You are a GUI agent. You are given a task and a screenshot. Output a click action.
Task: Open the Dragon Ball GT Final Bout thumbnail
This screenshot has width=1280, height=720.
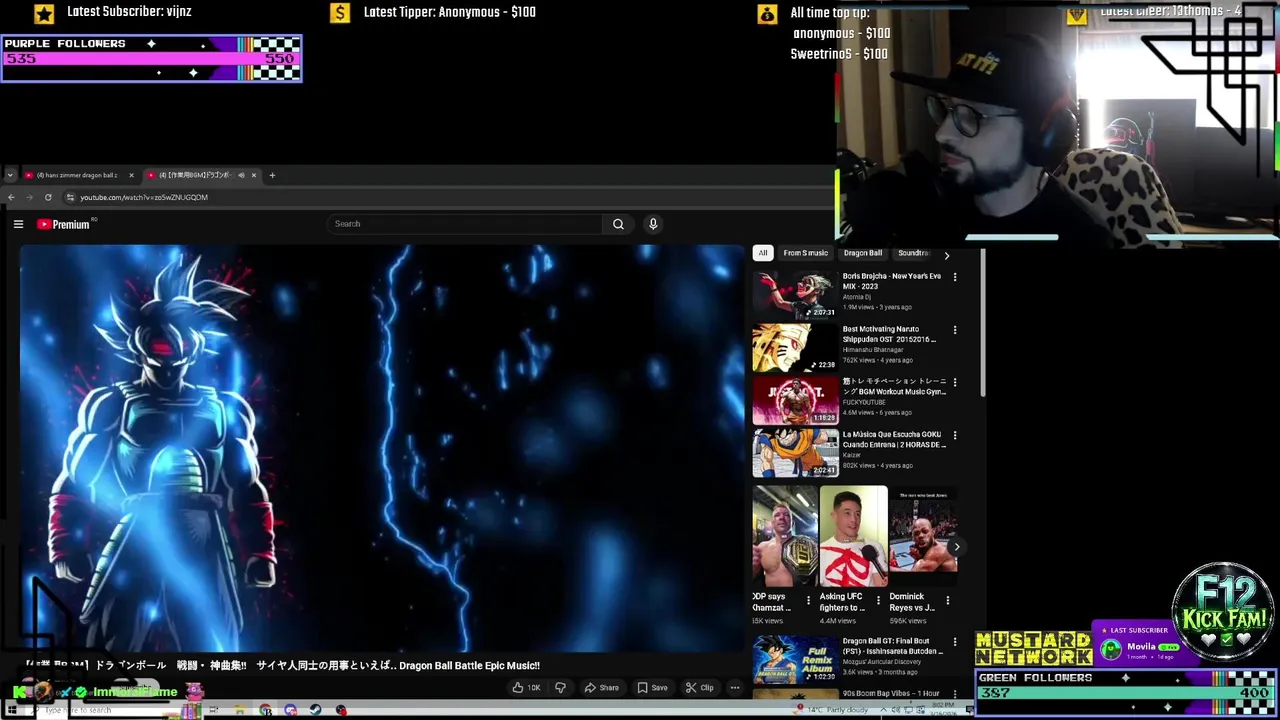click(x=795, y=660)
